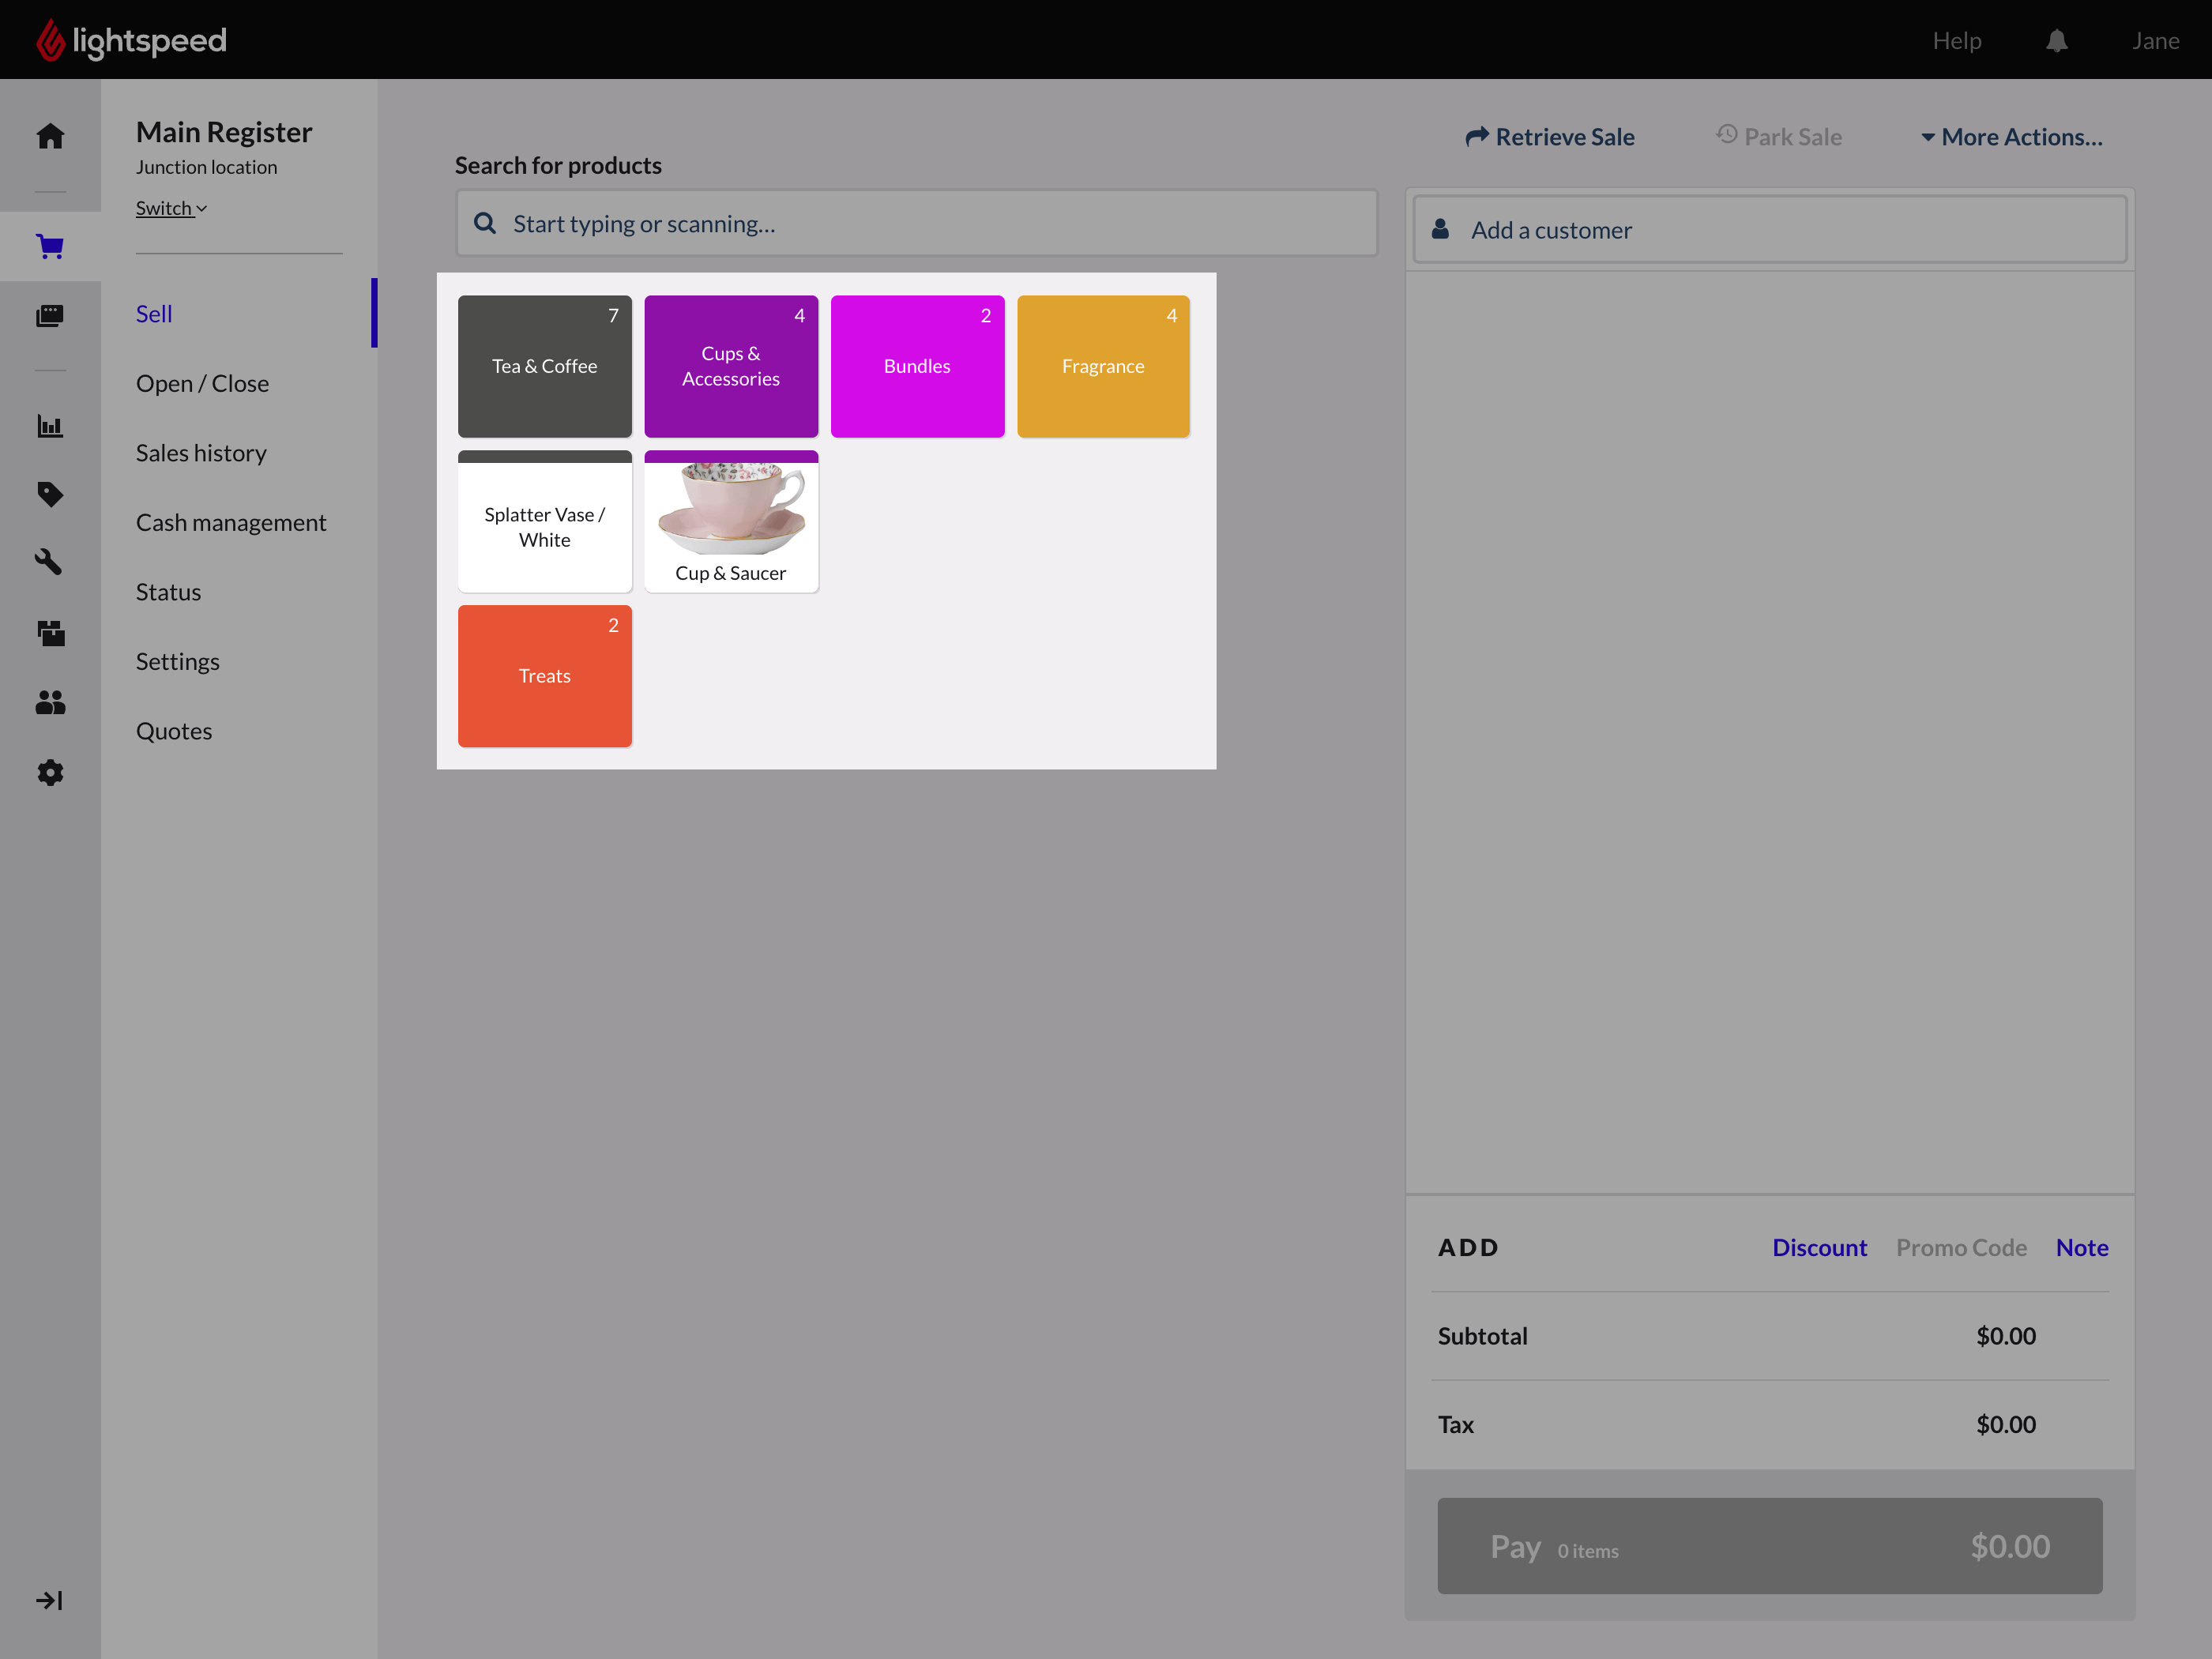Open the shopping cart Sell icon

(x=50, y=246)
